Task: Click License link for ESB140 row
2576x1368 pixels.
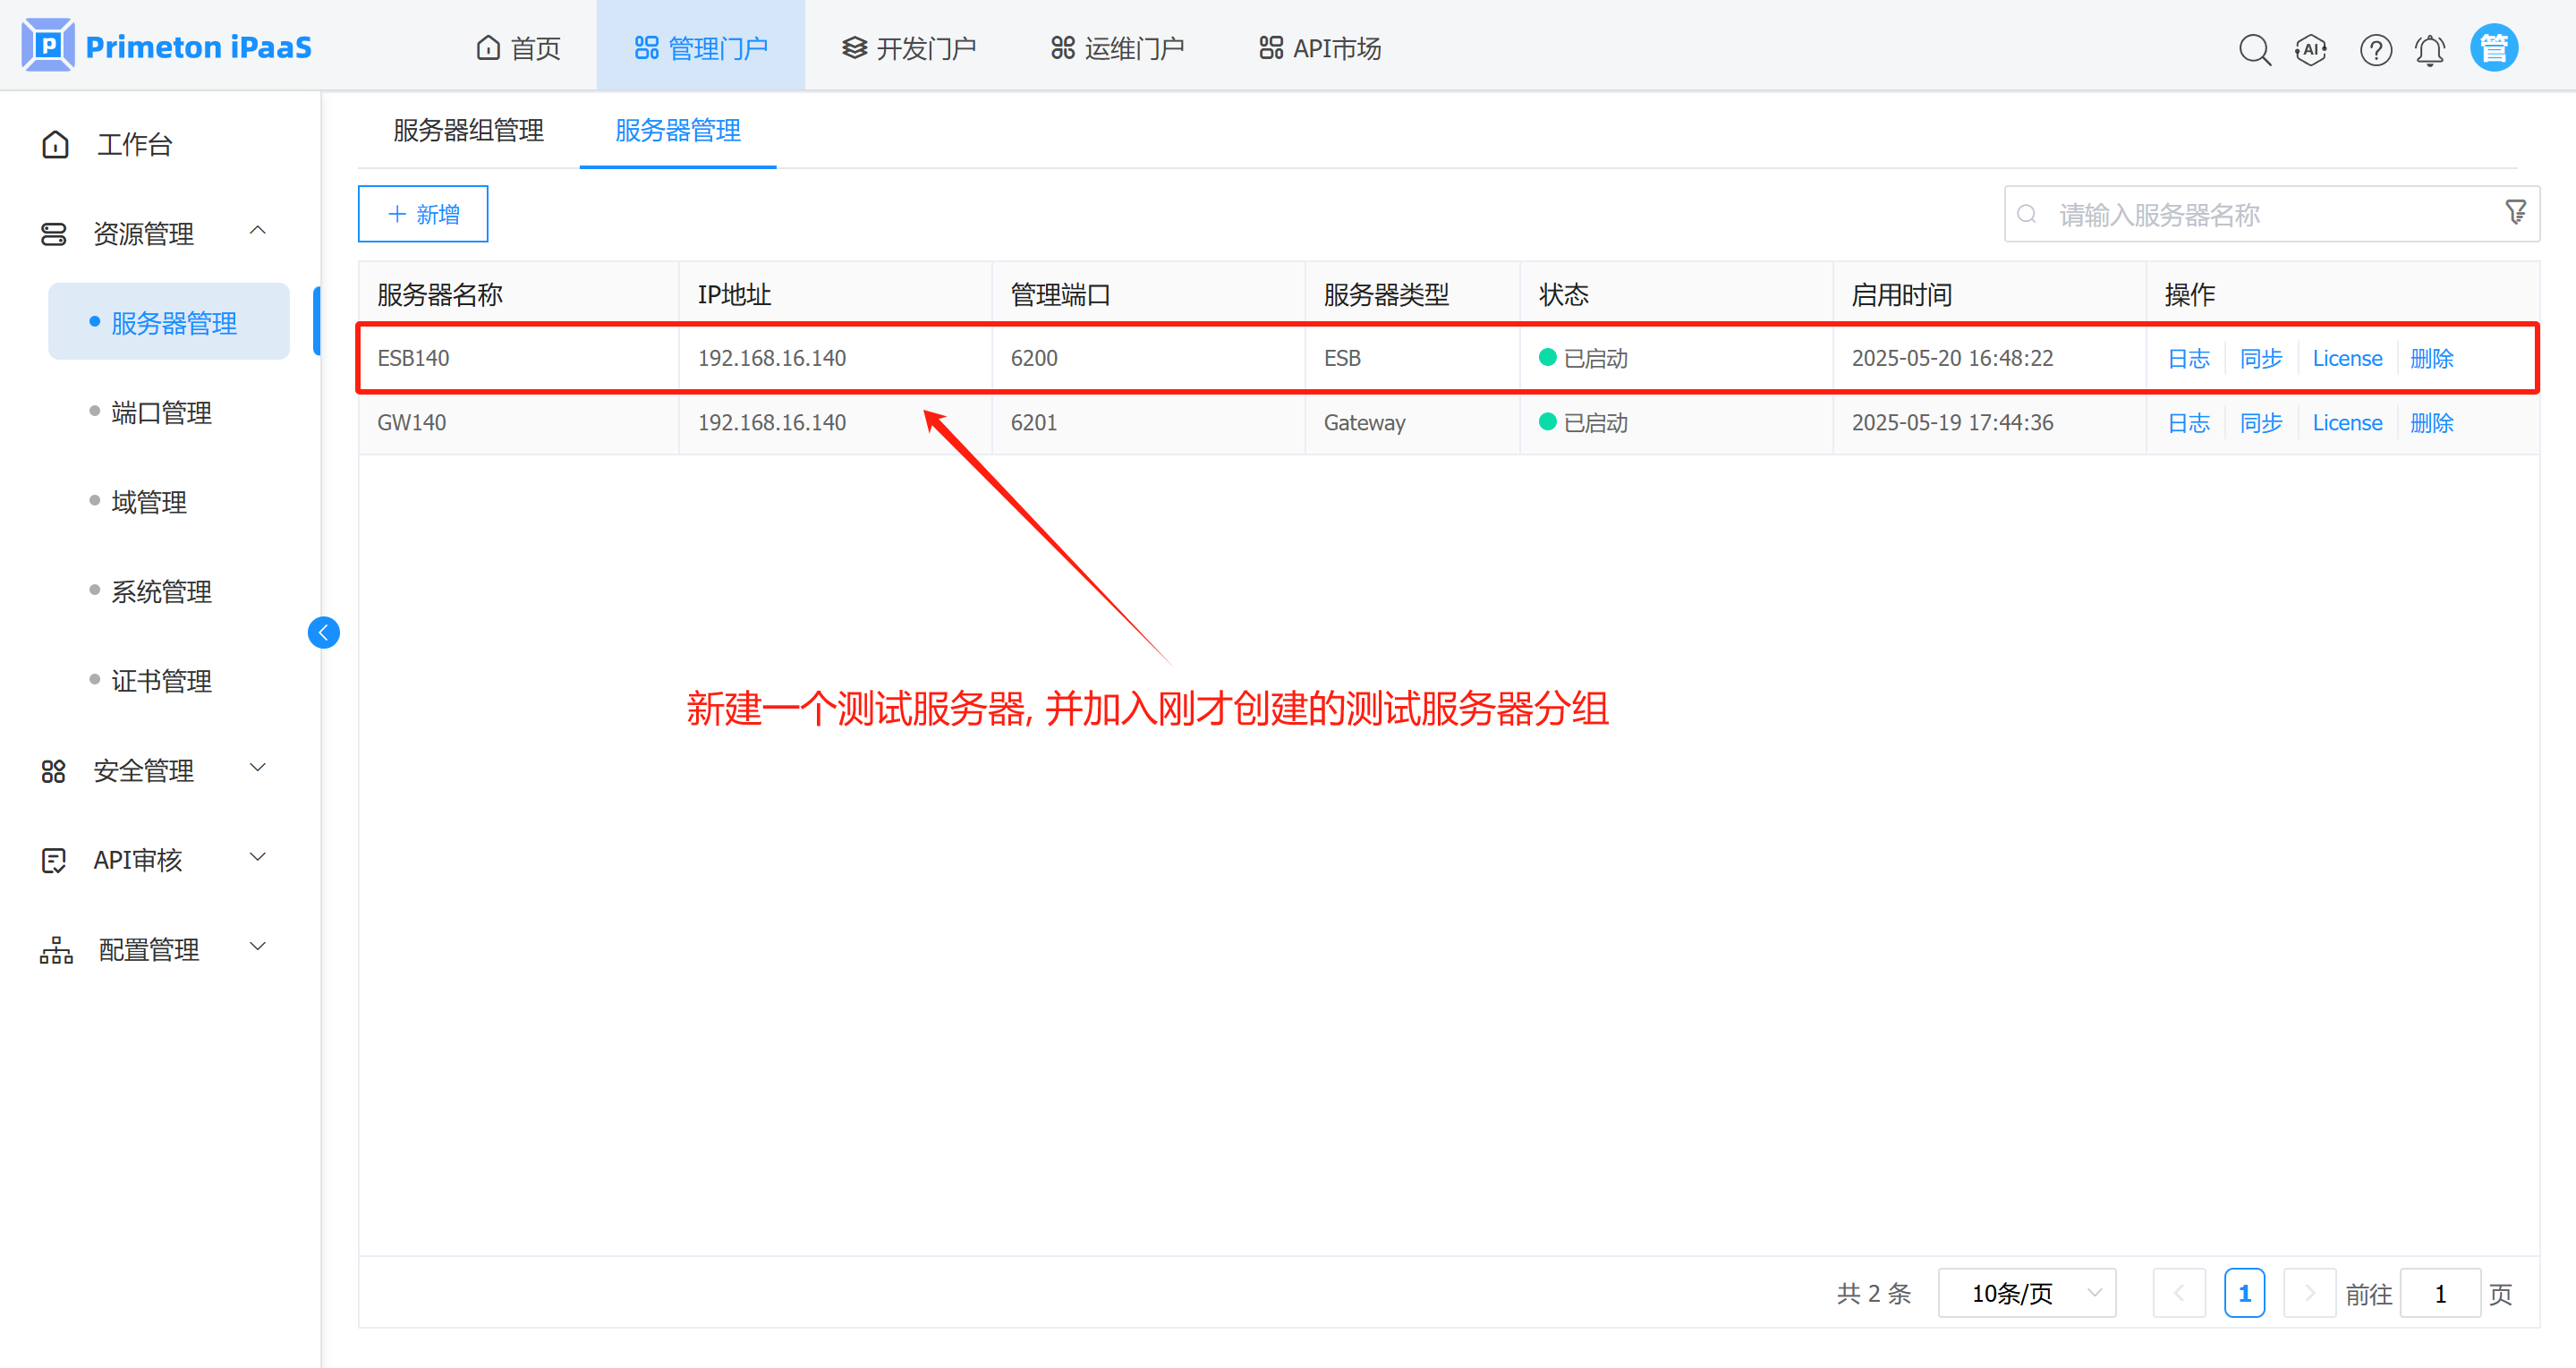Action: [2347, 358]
